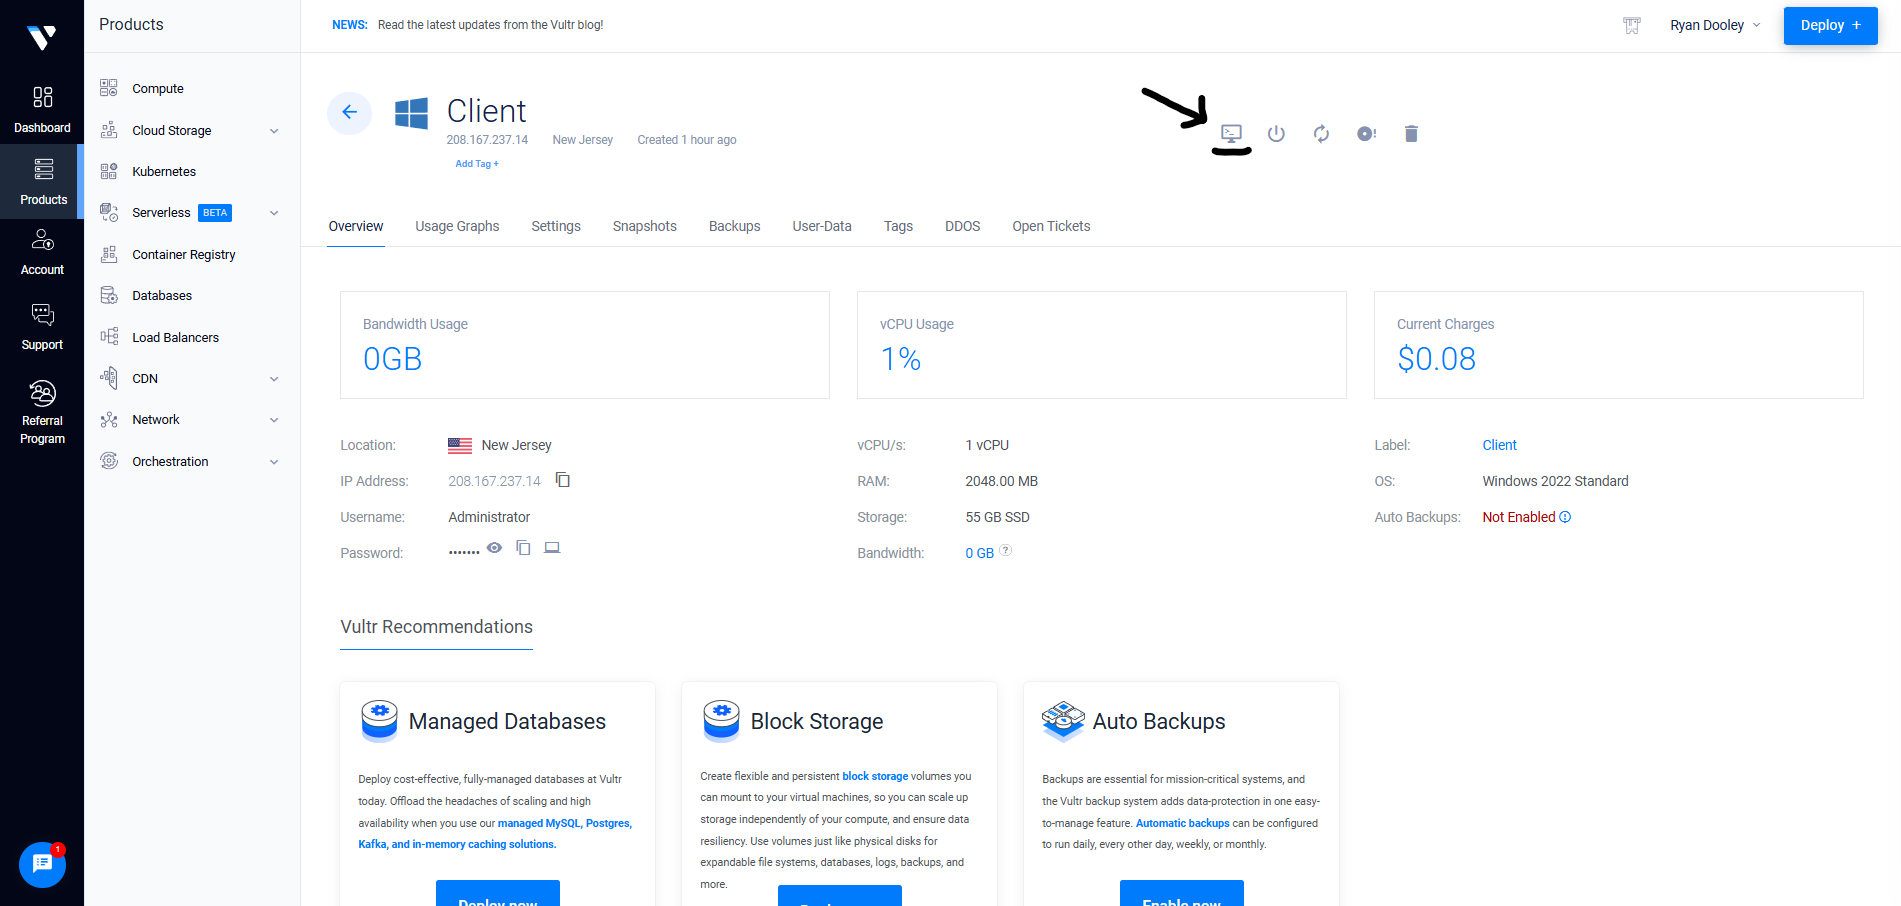Screen dimensions: 1901x906
Task: Click the Managed Databases card heading
Action: (x=507, y=721)
